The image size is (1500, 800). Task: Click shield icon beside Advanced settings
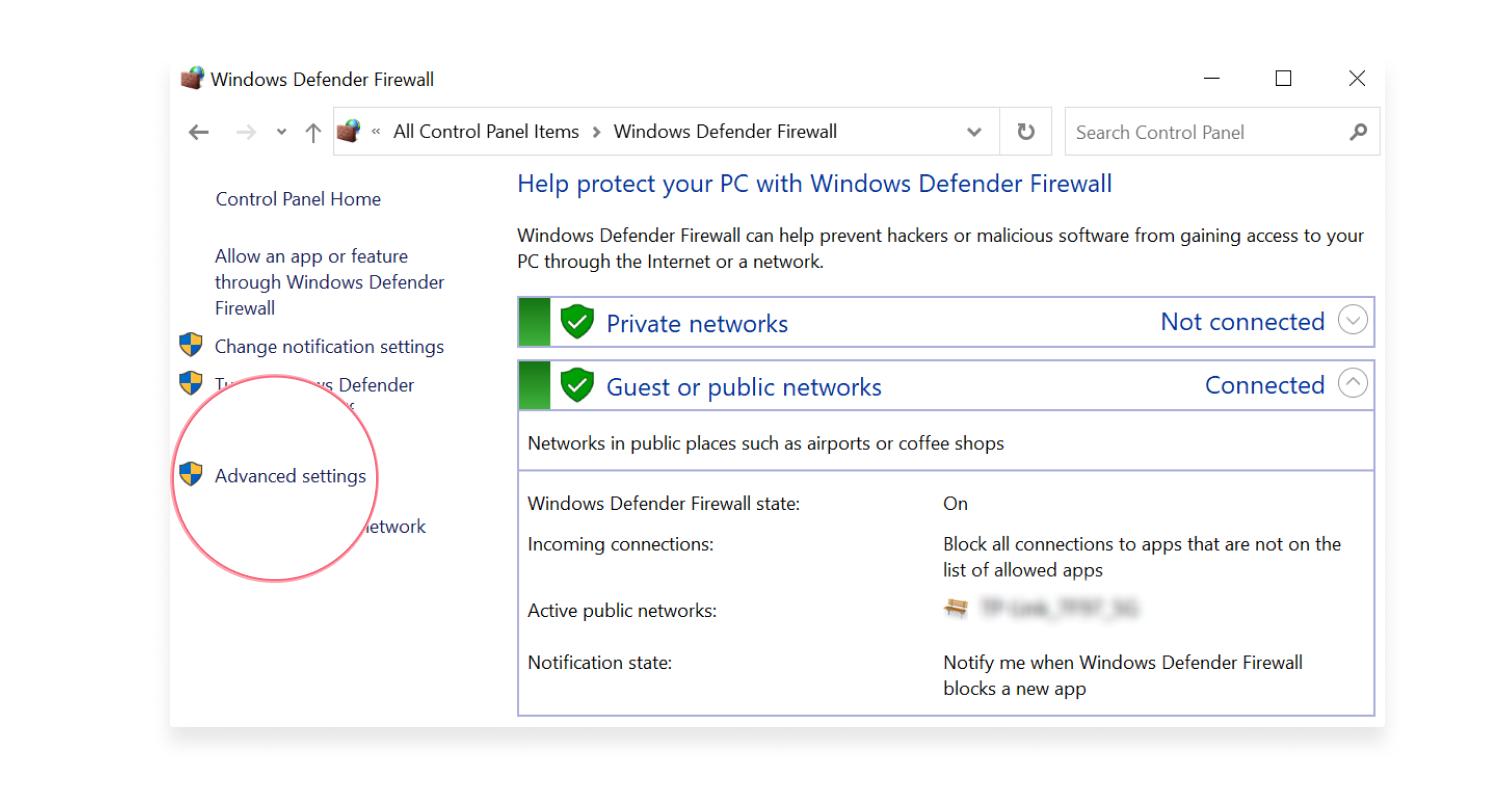tap(190, 474)
